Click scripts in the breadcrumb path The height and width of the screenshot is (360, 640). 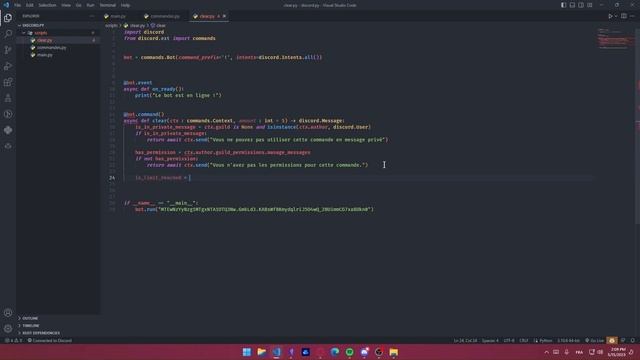pos(111,25)
